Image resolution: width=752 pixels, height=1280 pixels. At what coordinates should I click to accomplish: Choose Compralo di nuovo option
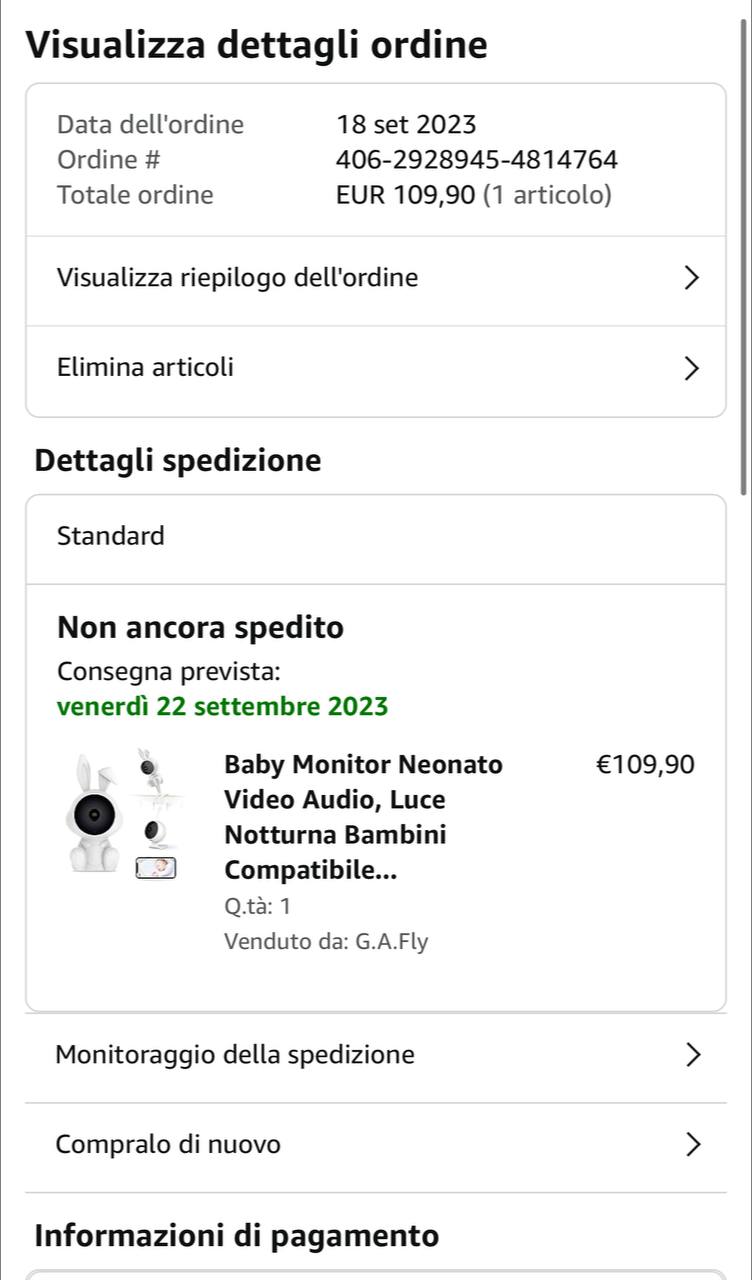[x=168, y=1145]
